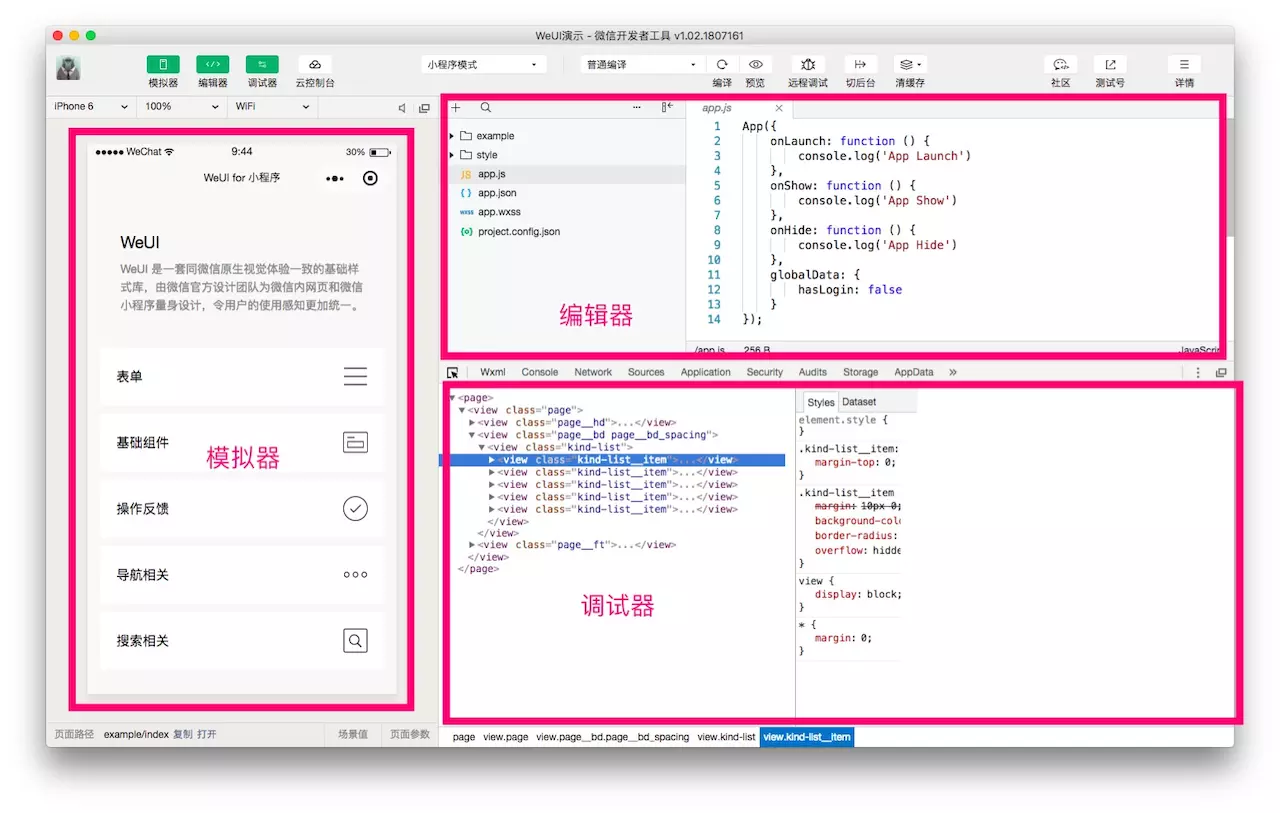This screenshot has height=813, width=1280.
Task: Toggle the 模拟器 simulator panel button
Action: [163, 64]
